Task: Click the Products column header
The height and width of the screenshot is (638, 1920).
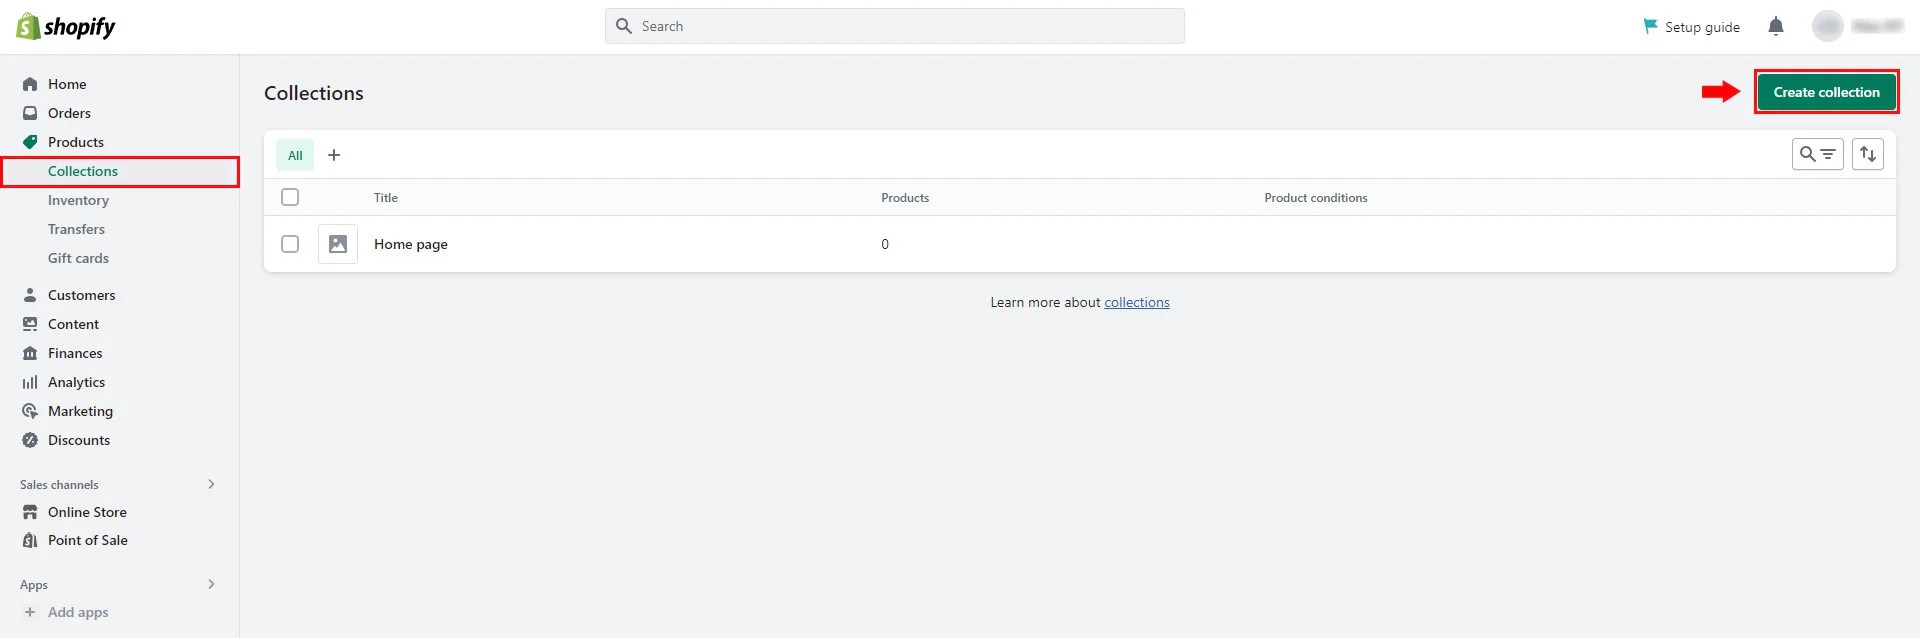Action: (x=905, y=198)
